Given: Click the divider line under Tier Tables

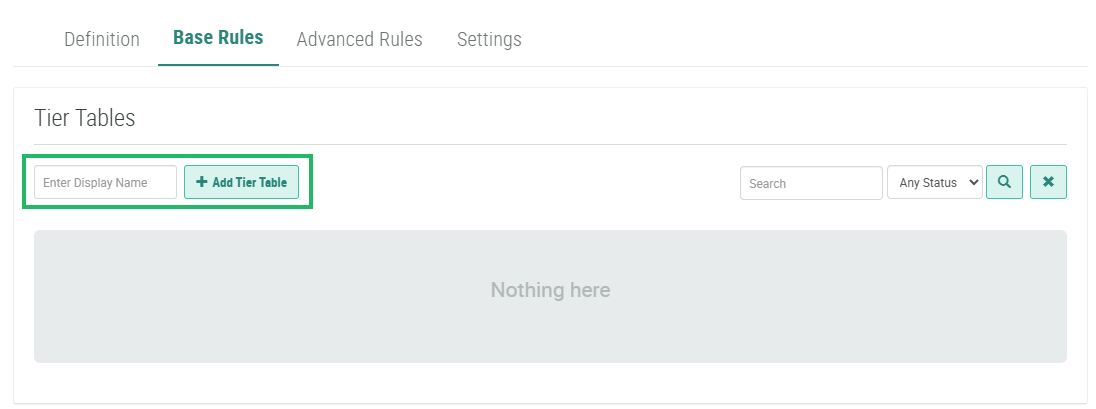Looking at the screenshot, I should [x=550, y=144].
